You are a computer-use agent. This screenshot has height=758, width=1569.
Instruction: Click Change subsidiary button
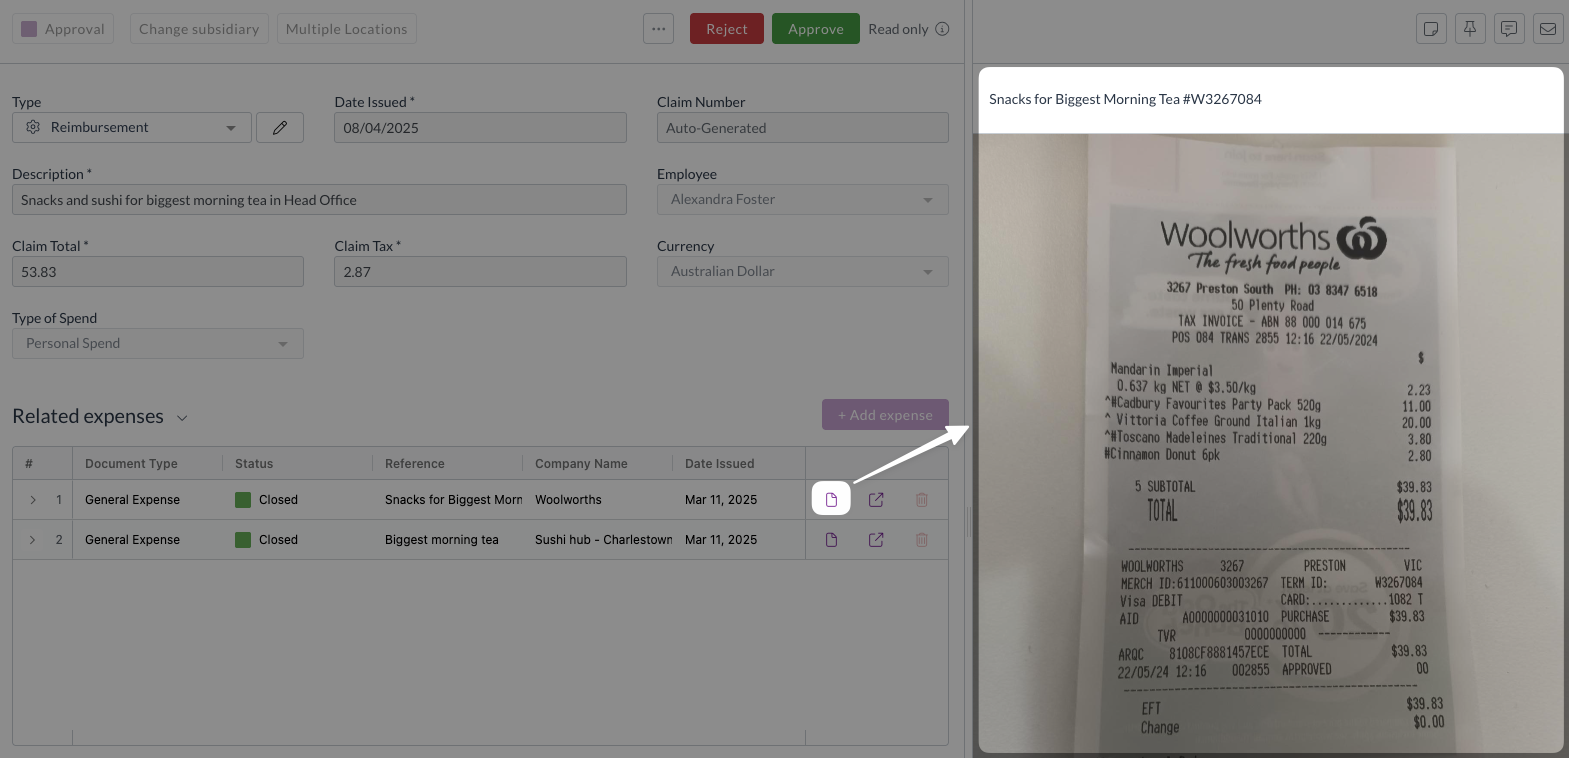199,29
